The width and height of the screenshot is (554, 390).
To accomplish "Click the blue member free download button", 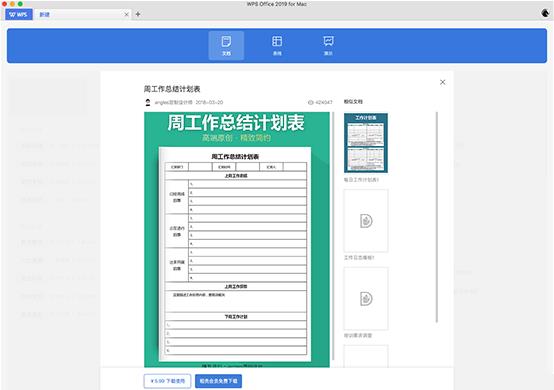I will point(218,381).
